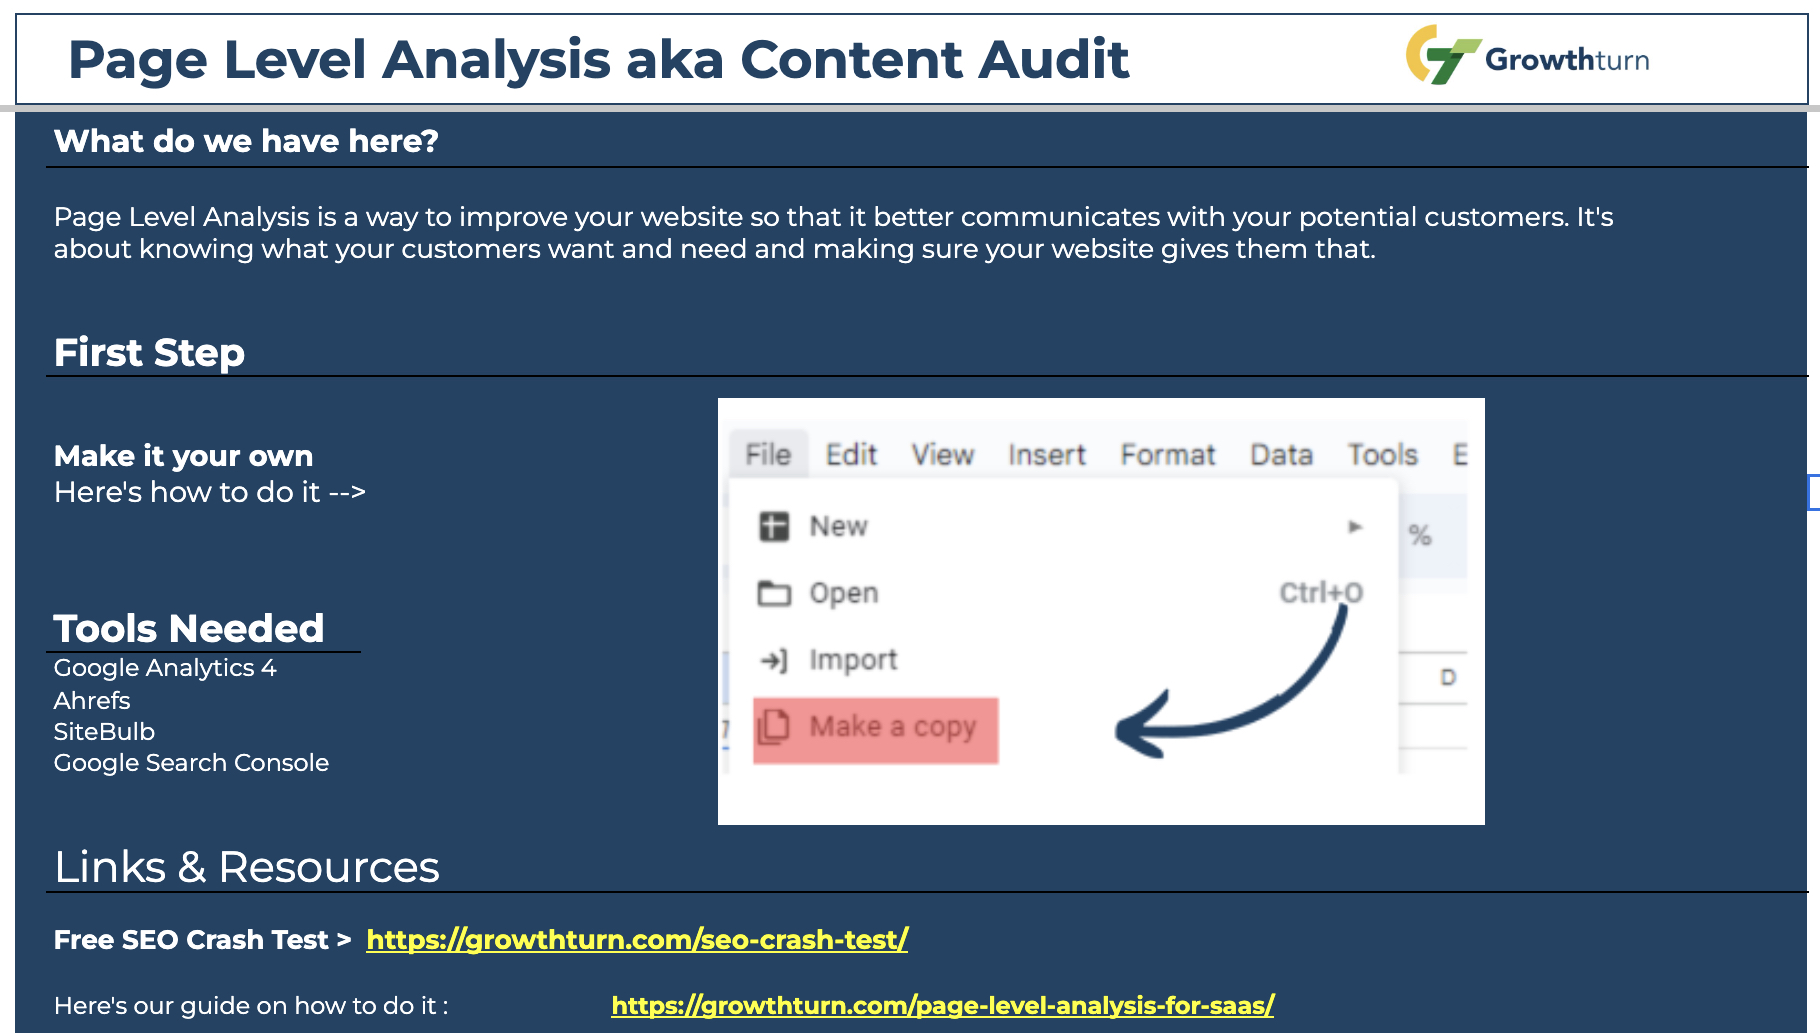
Task: Click the percent formatting icon
Action: point(1422,535)
